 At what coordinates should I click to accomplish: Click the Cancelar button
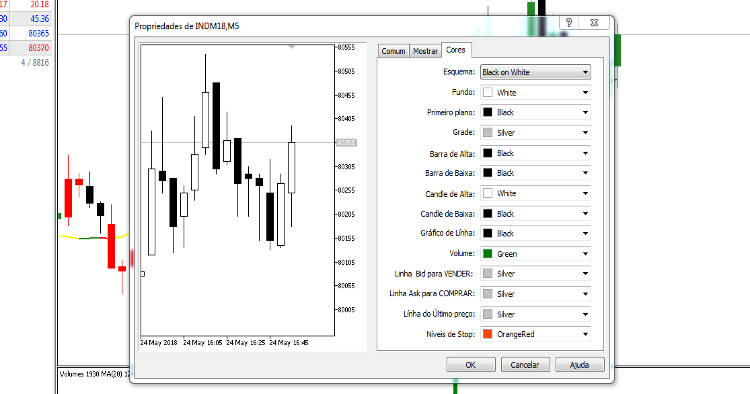[525, 365]
